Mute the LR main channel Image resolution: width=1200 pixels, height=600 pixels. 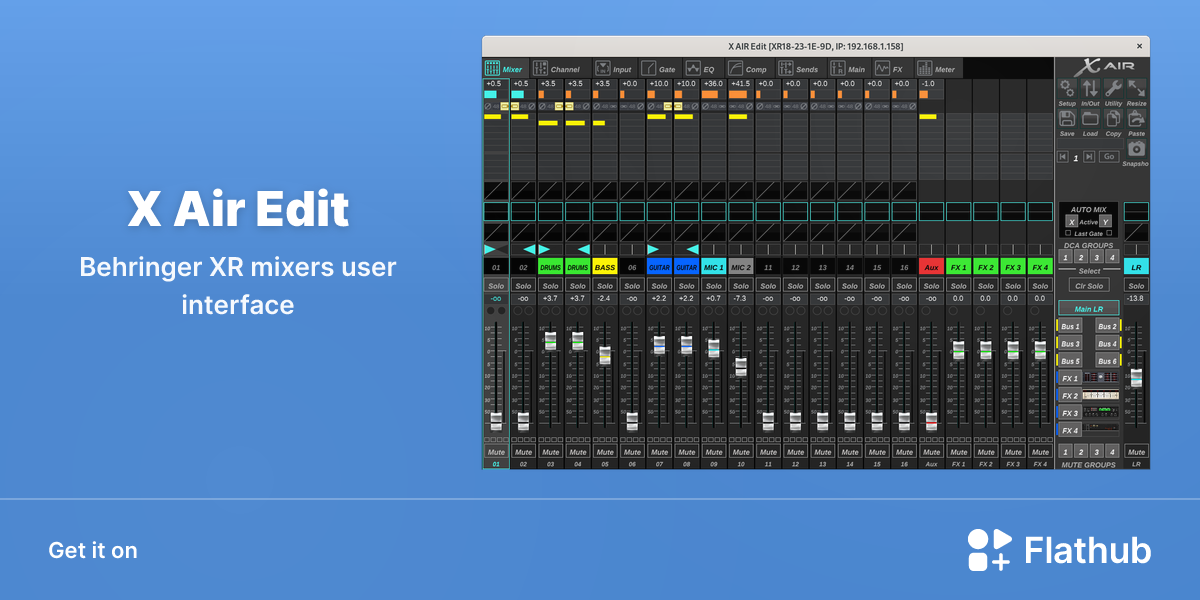1136,452
